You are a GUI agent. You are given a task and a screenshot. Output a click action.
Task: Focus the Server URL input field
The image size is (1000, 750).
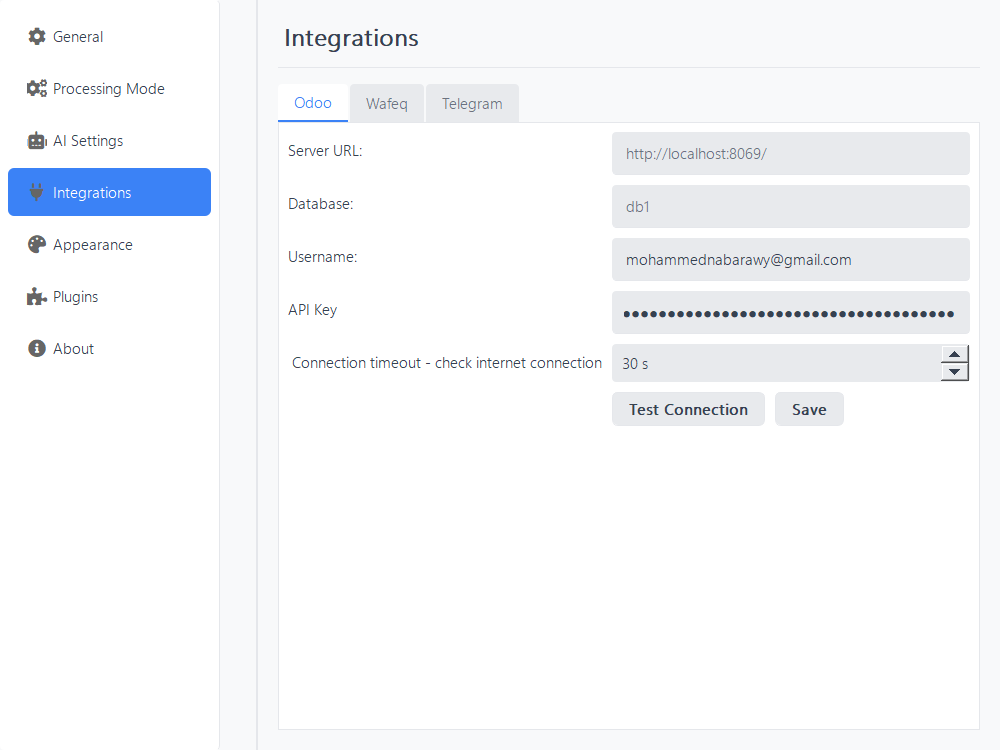click(790, 154)
